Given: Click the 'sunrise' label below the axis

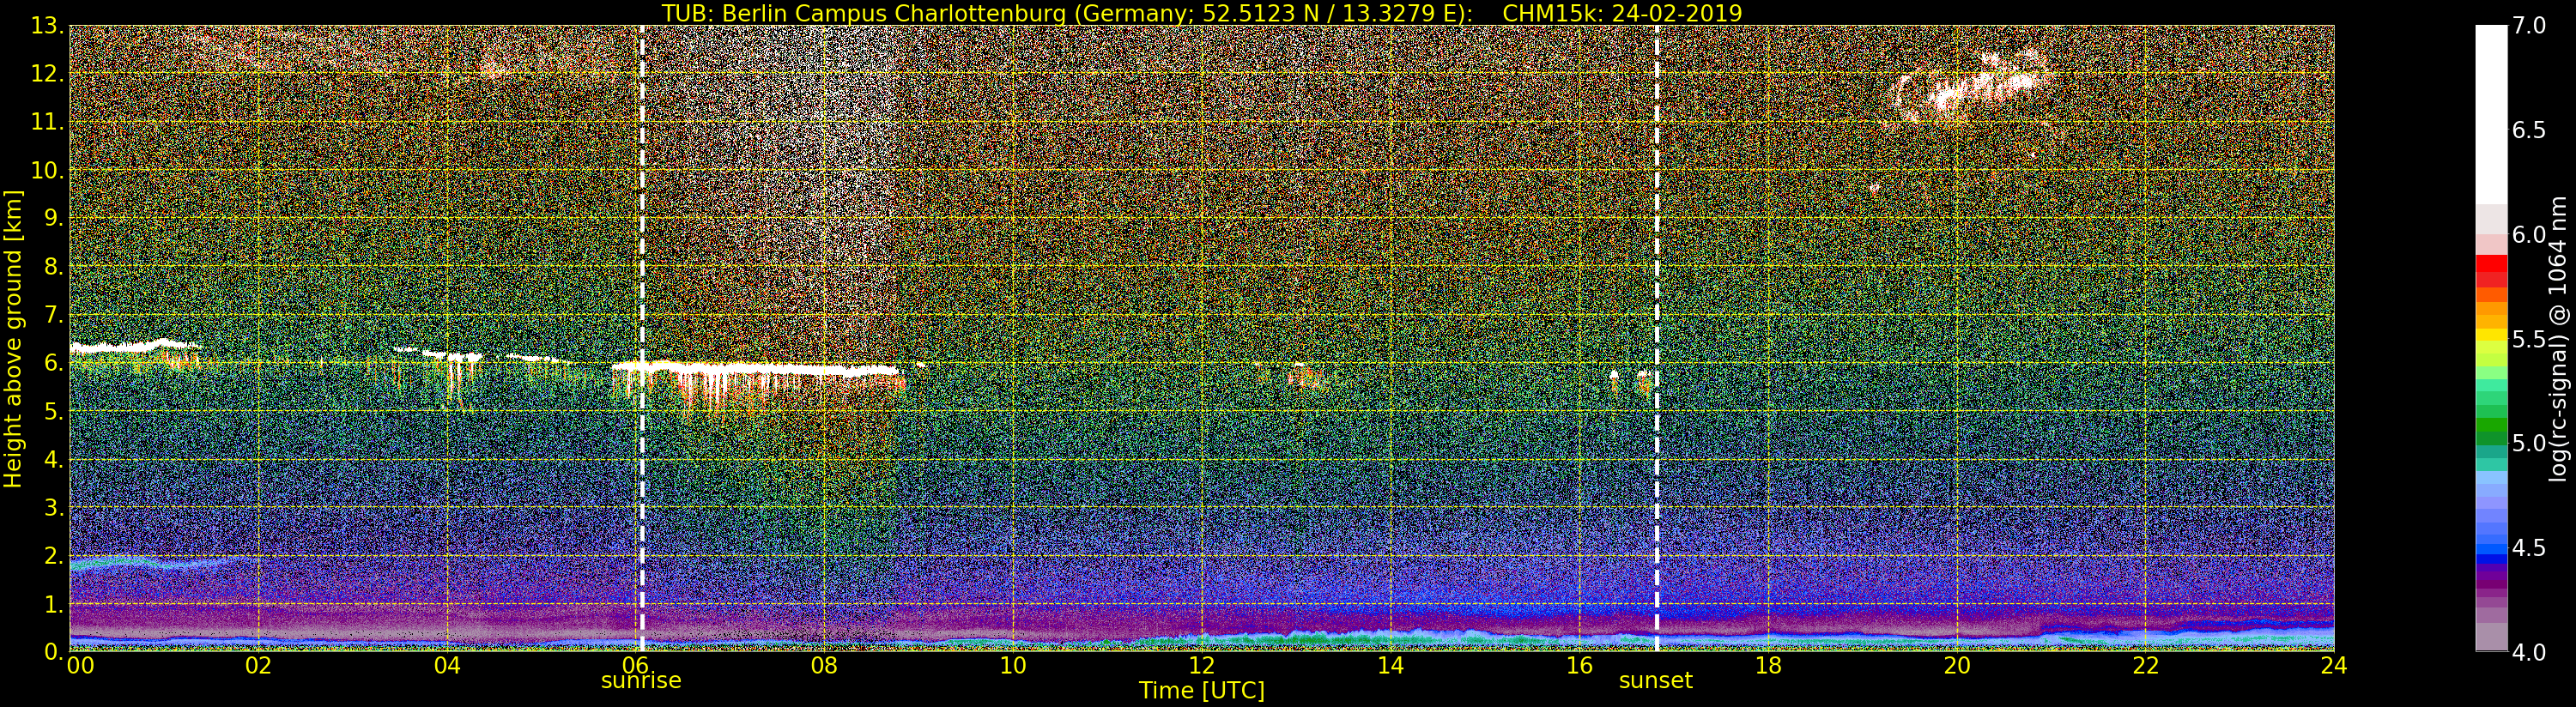Looking at the screenshot, I should pyautogui.click(x=641, y=681).
